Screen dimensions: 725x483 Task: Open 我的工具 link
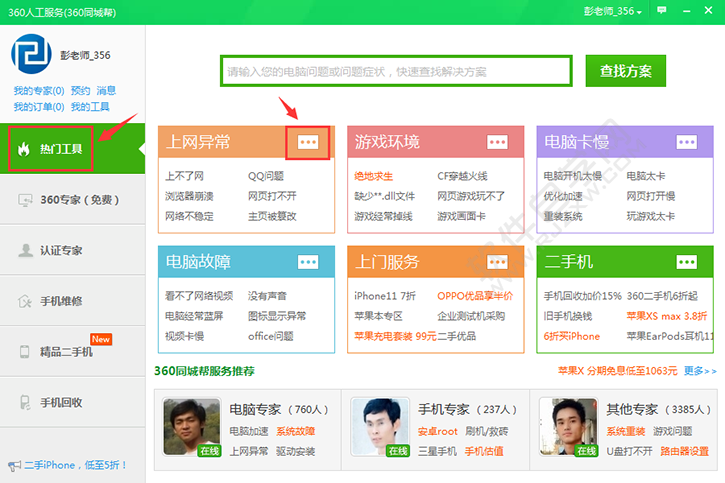point(90,107)
